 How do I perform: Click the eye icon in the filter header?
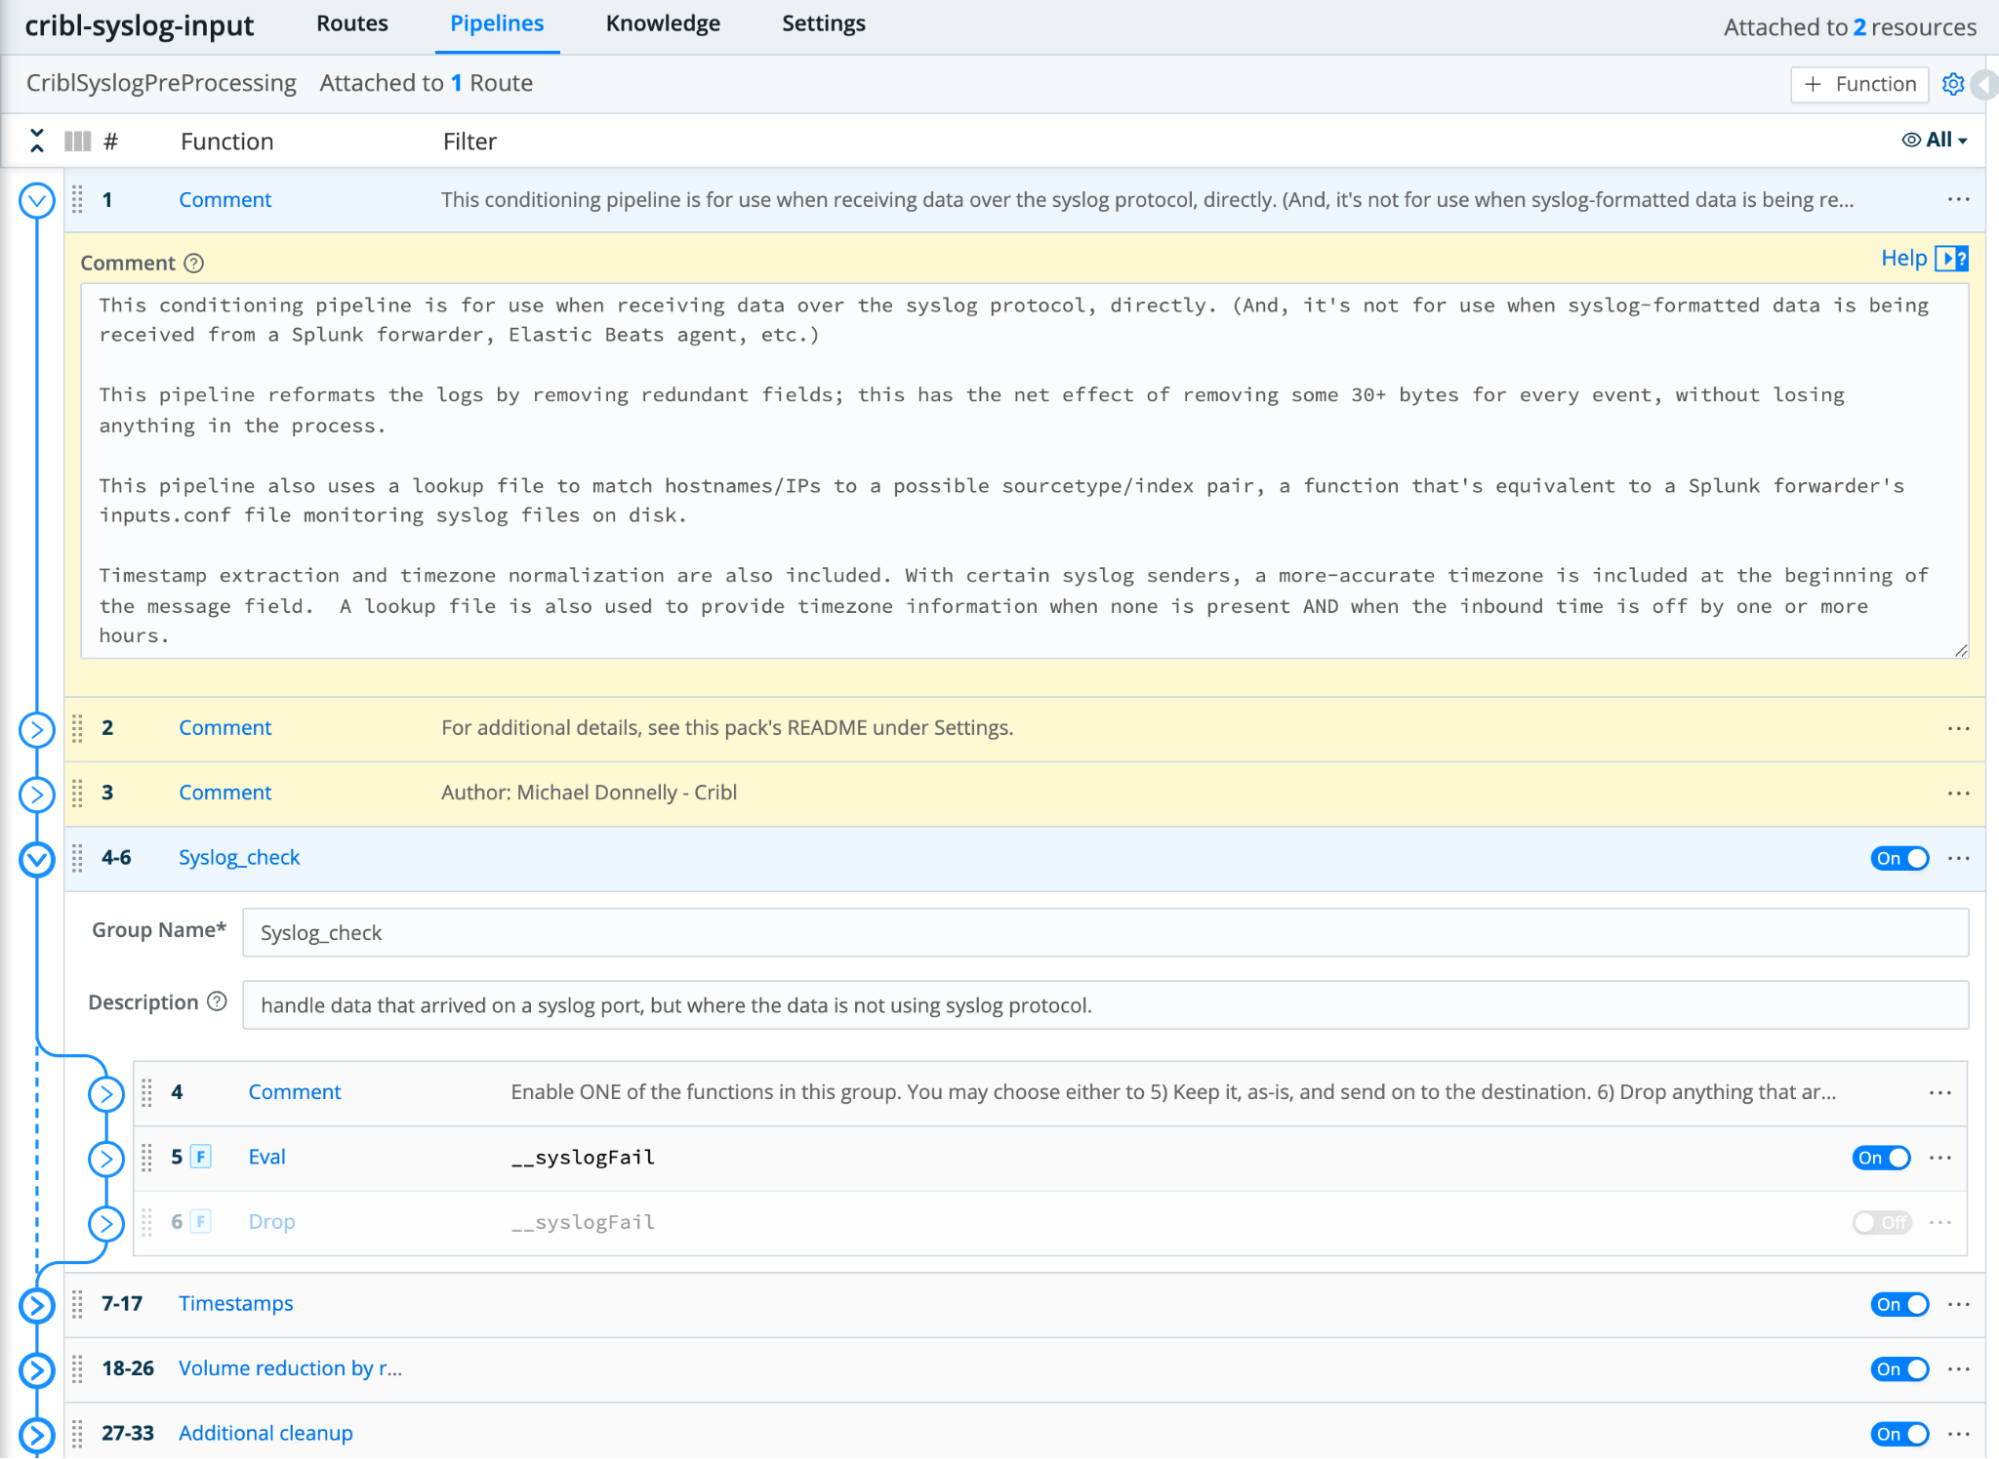point(1911,140)
